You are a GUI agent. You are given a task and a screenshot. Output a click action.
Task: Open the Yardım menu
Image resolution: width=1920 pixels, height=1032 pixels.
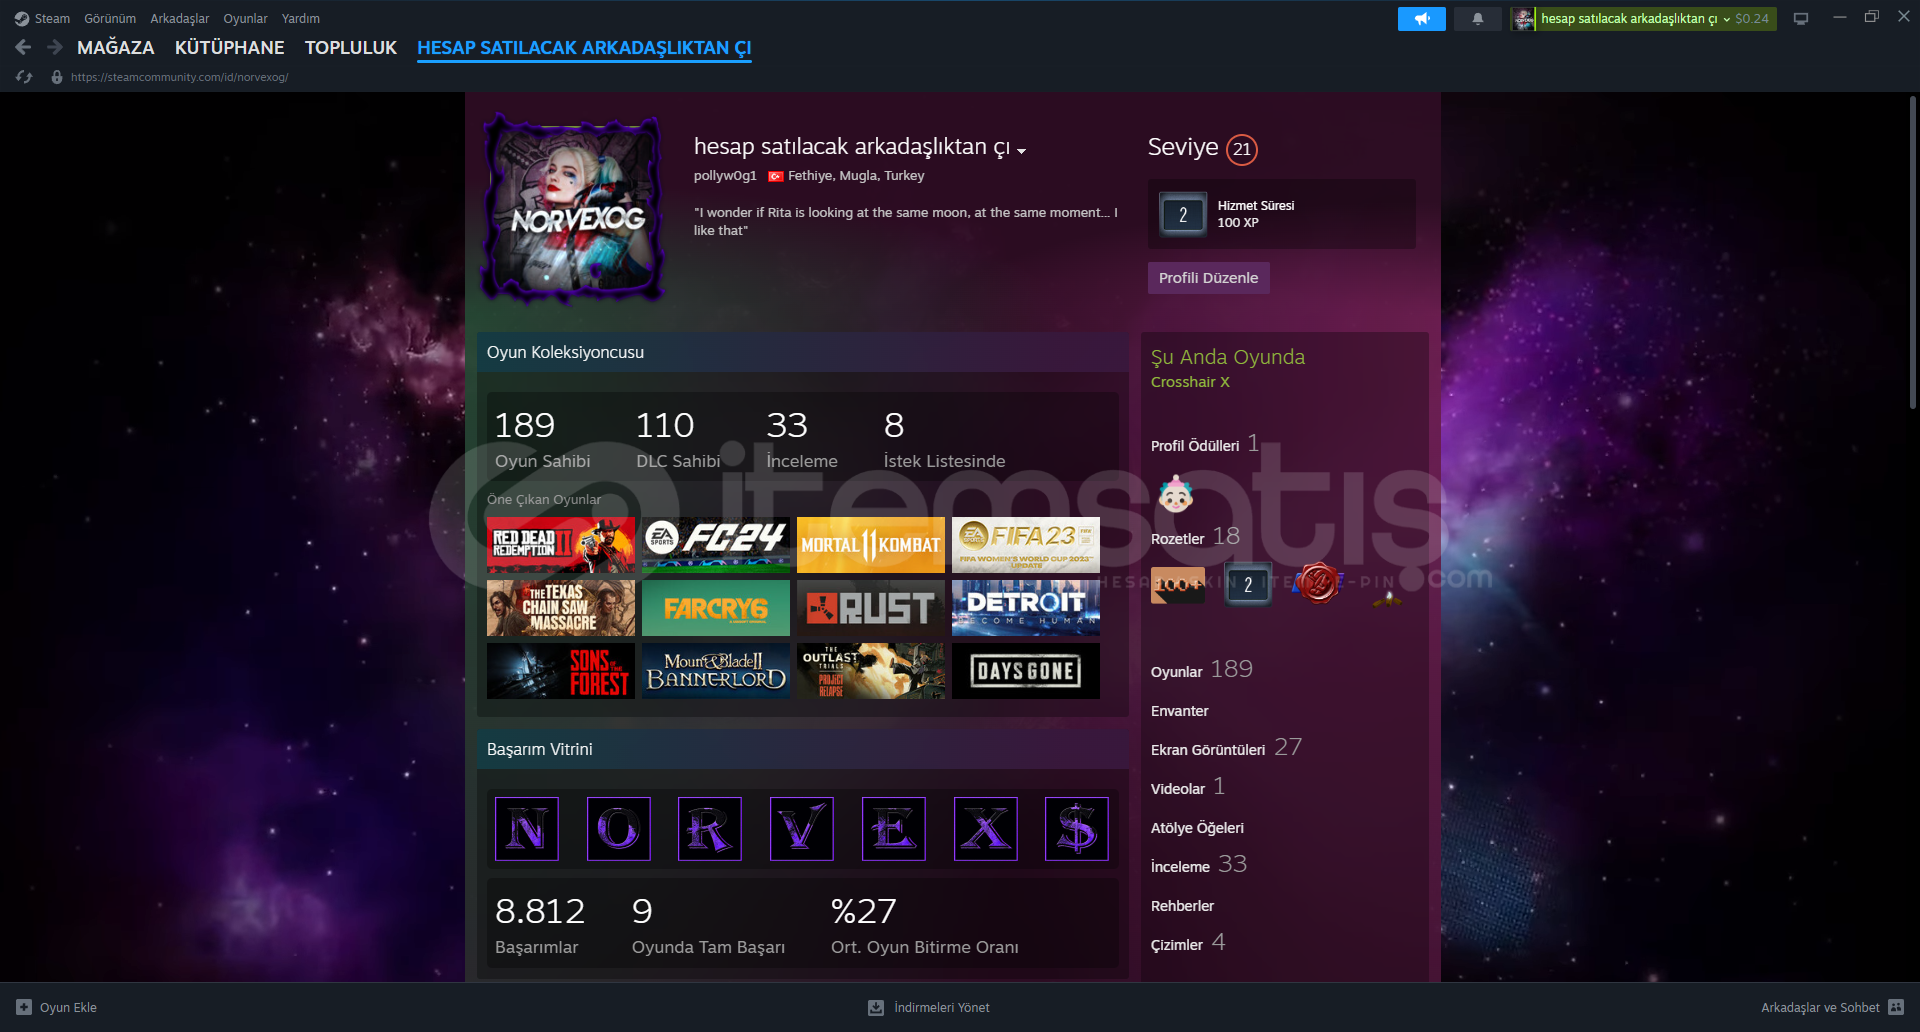(301, 19)
